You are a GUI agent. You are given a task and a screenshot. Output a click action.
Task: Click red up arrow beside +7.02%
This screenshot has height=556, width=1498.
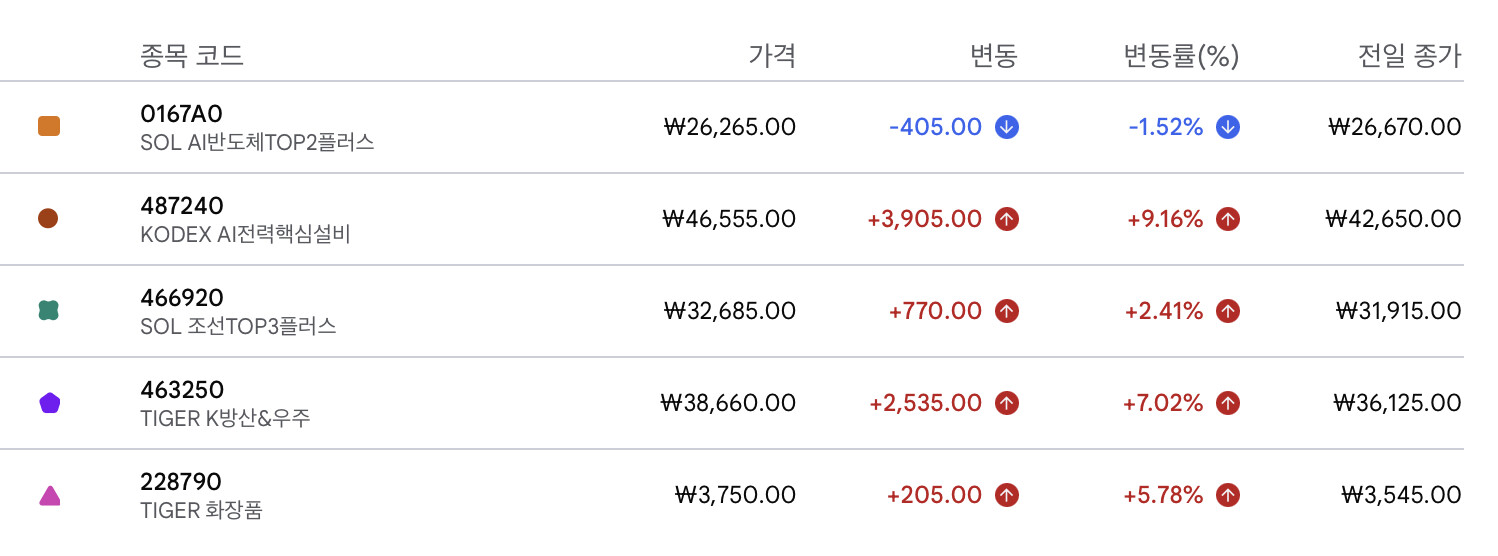point(1228,403)
